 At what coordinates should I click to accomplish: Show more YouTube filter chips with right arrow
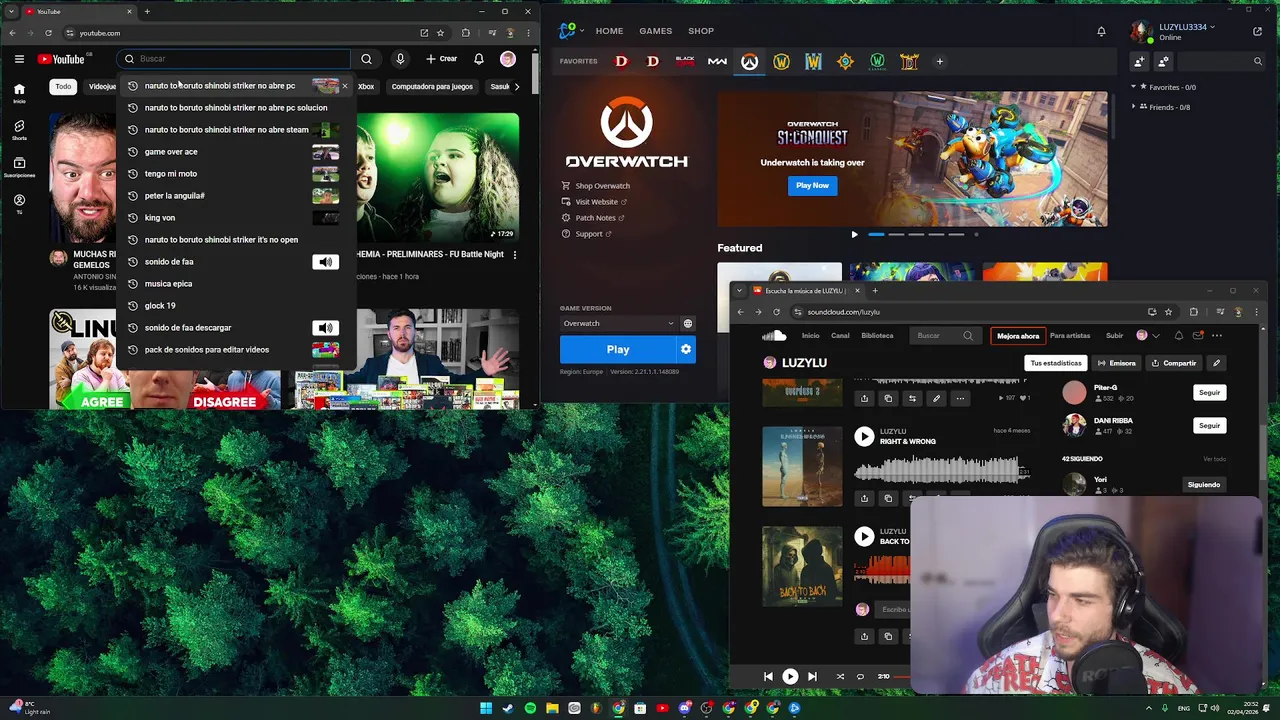point(516,86)
